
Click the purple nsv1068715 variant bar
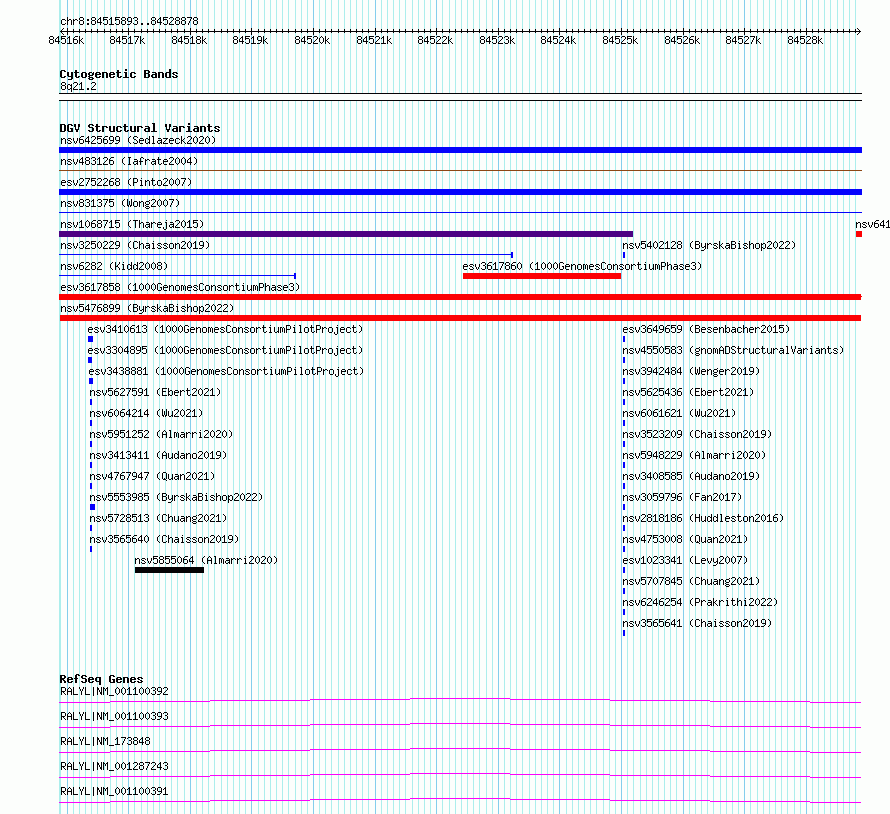pos(346,234)
